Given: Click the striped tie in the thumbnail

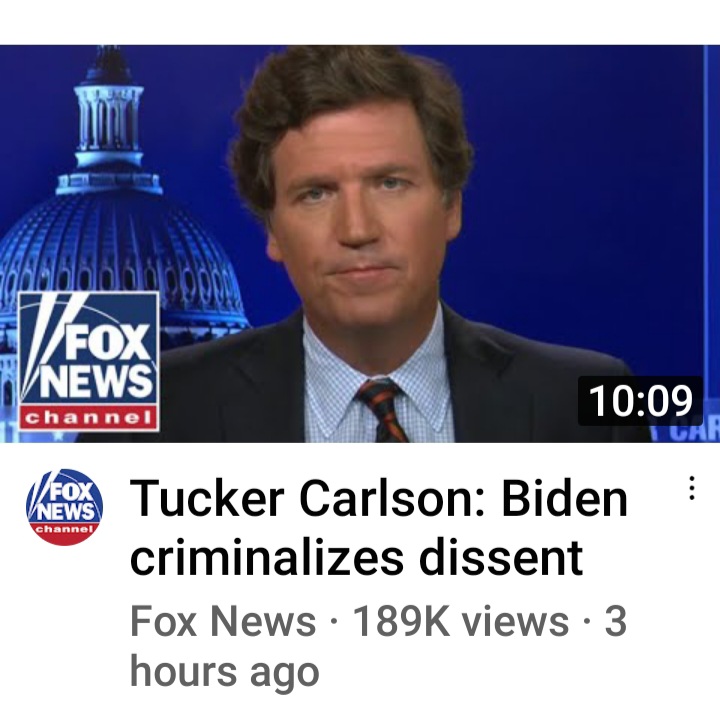Looking at the screenshot, I should [382, 410].
